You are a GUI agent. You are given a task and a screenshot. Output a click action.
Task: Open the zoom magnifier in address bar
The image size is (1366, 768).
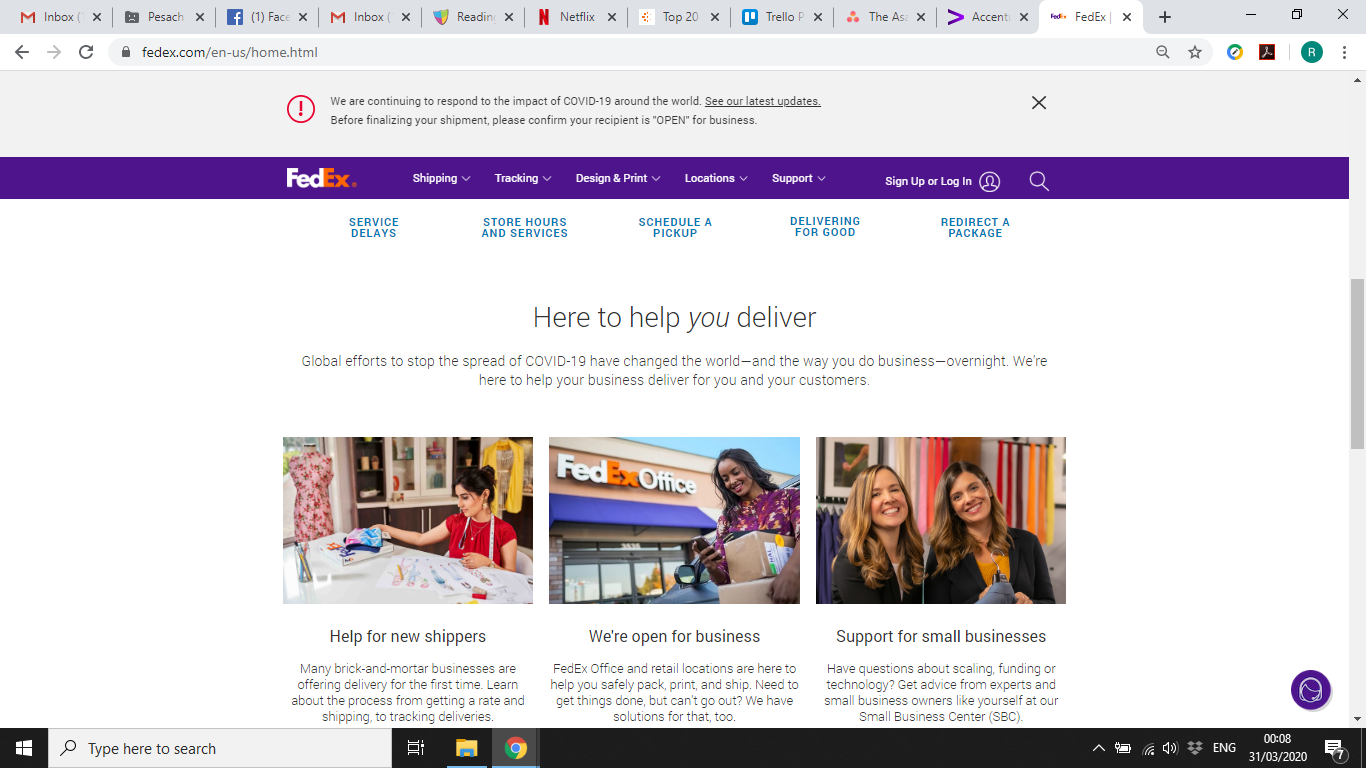(x=1162, y=52)
